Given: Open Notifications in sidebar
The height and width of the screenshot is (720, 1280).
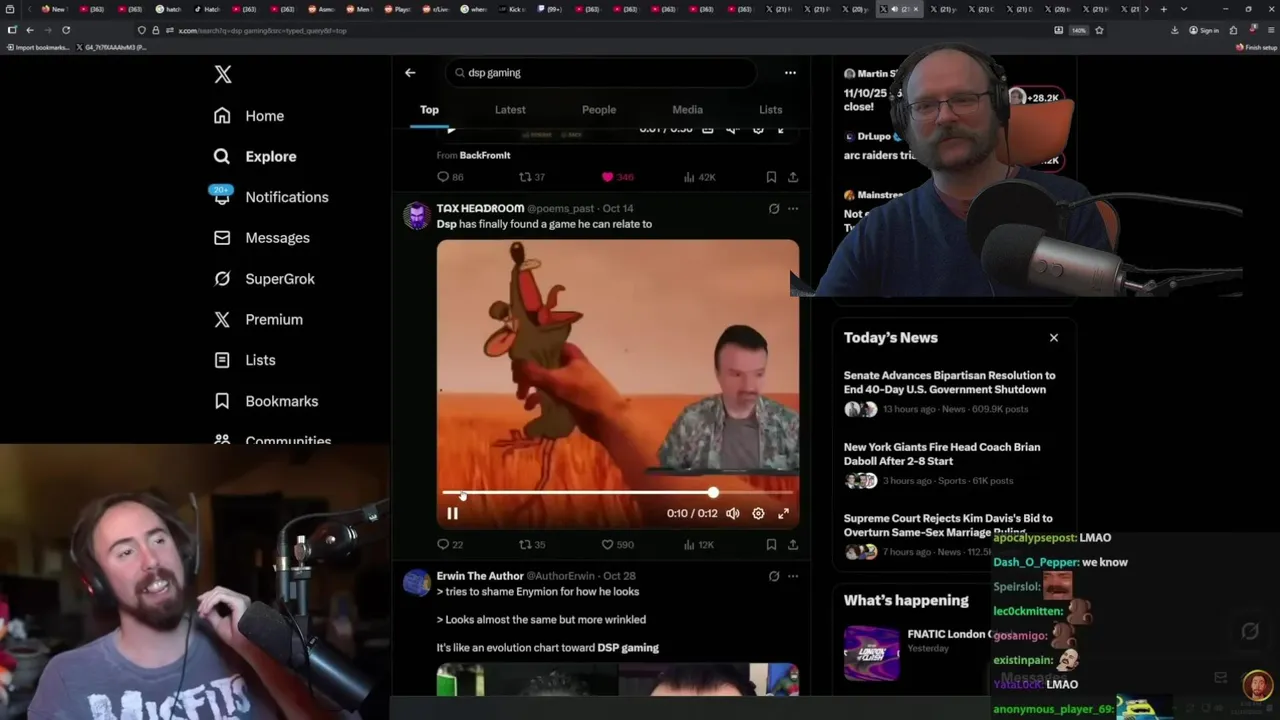Looking at the screenshot, I should tap(270, 197).
